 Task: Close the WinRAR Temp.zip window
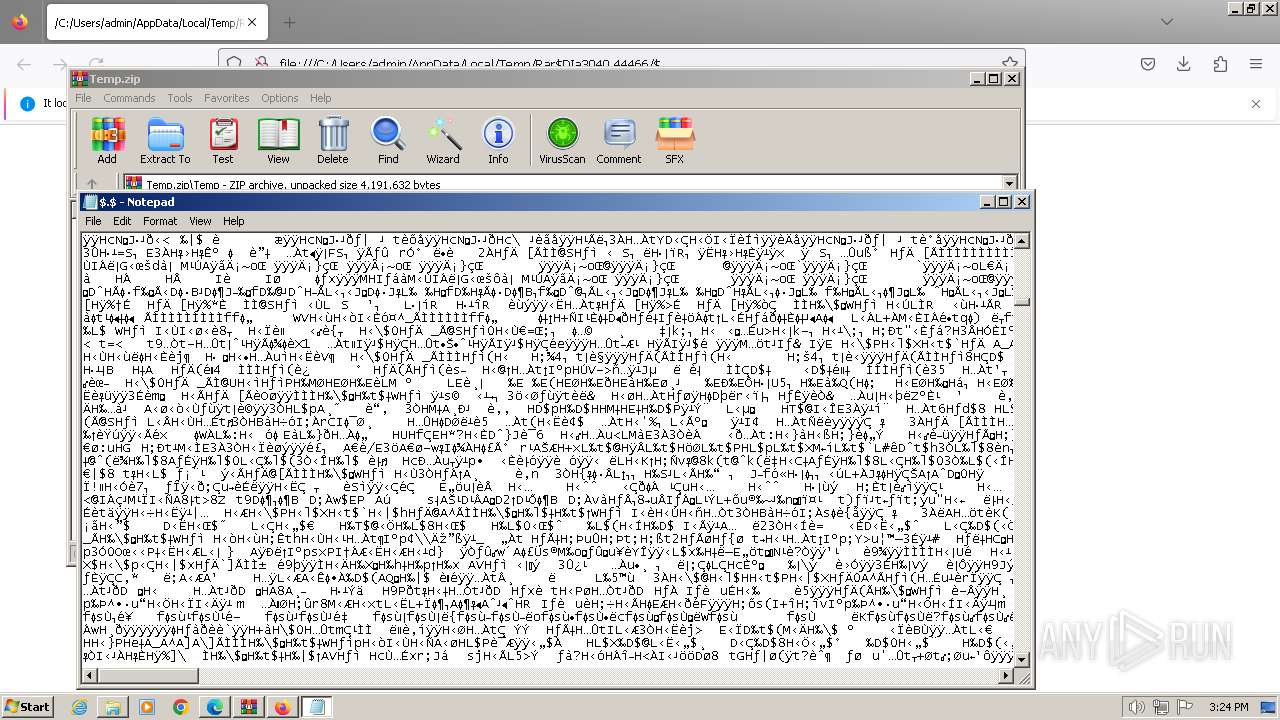tap(1012, 79)
